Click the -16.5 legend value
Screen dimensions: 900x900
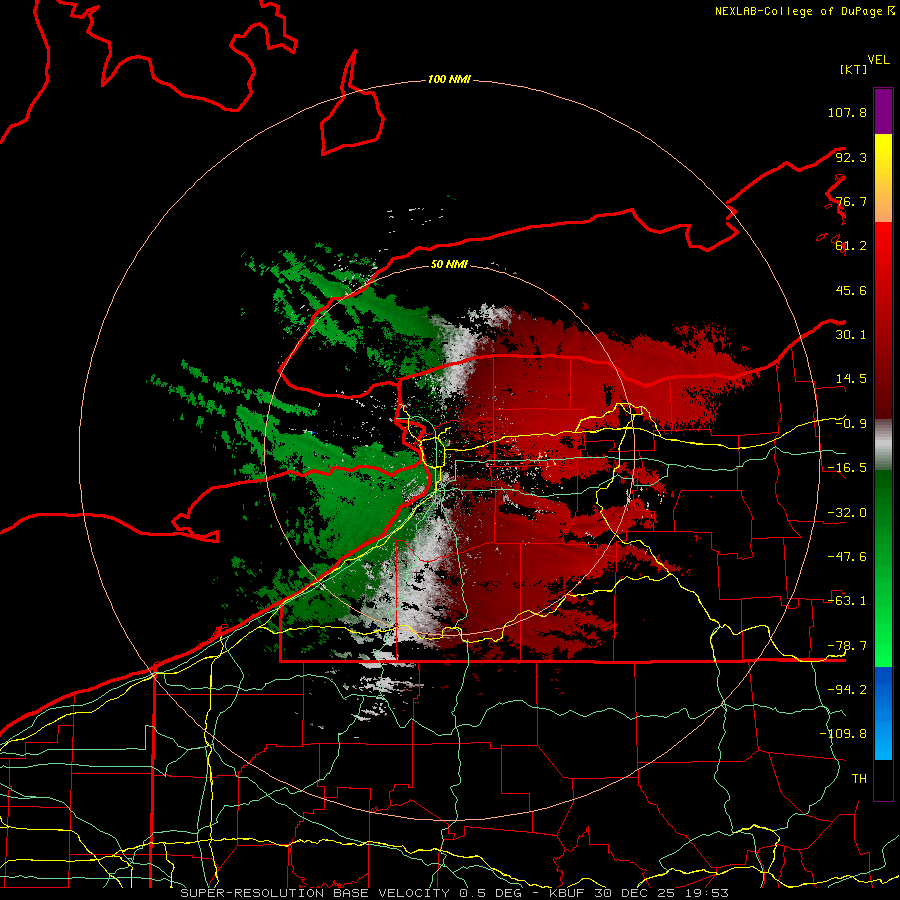[x=847, y=468]
